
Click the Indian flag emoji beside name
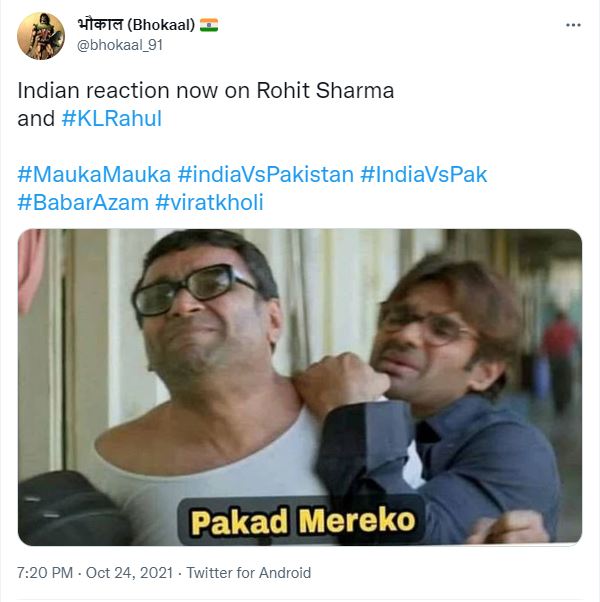tap(209, 25)
